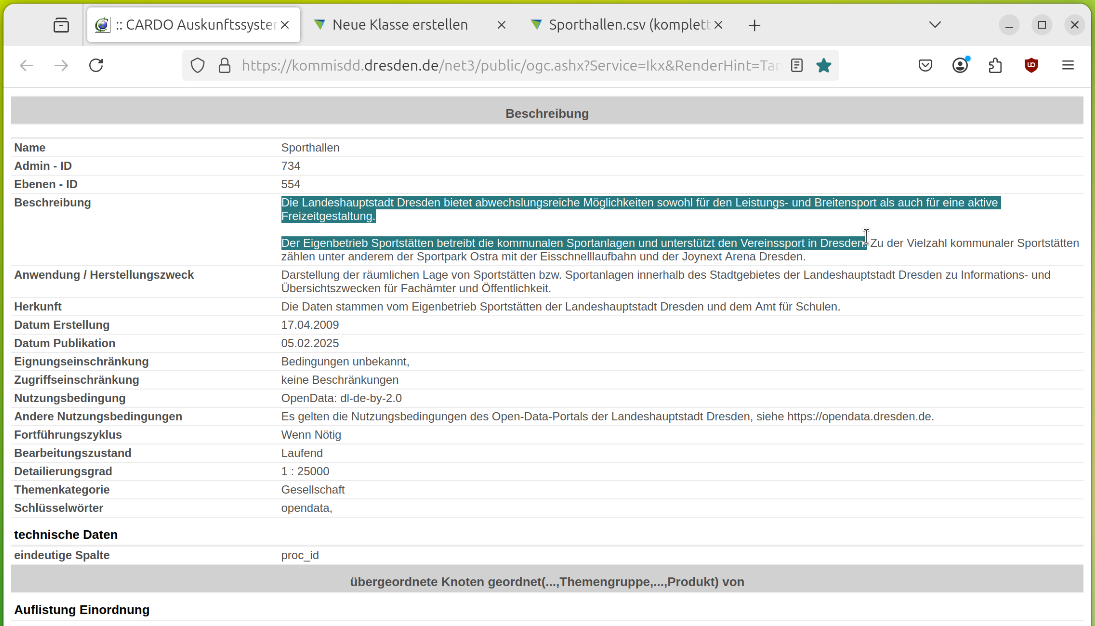Click the date 17.04.2009

click(310, 326)
